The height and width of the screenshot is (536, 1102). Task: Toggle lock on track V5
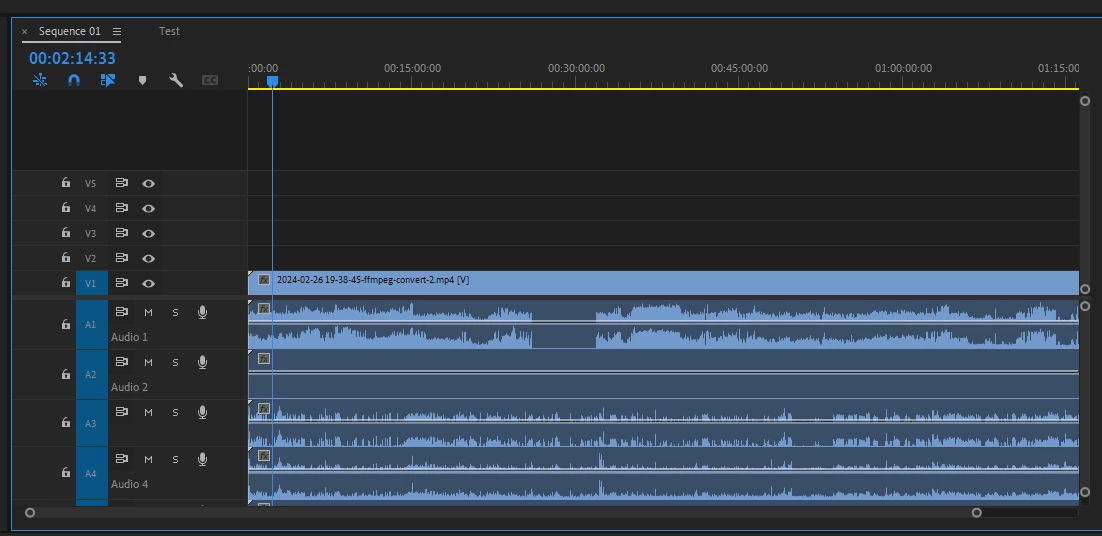[65, 183]
